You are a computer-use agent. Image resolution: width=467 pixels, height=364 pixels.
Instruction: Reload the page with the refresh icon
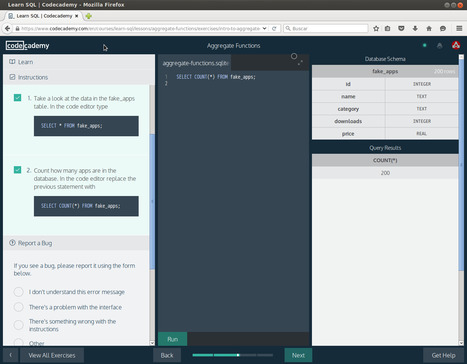pyautogui.click(x=274, y=29)
